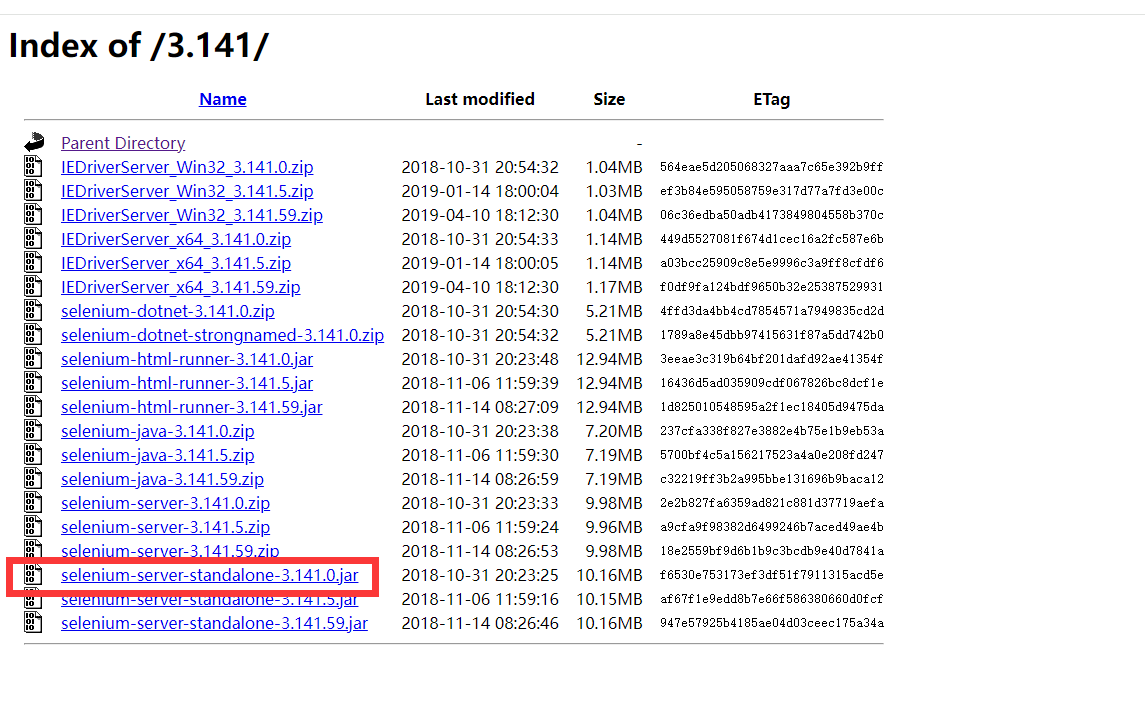
Task: Click file icon next to selenium-java-3.141.0.zip
Action: (34, 431)
